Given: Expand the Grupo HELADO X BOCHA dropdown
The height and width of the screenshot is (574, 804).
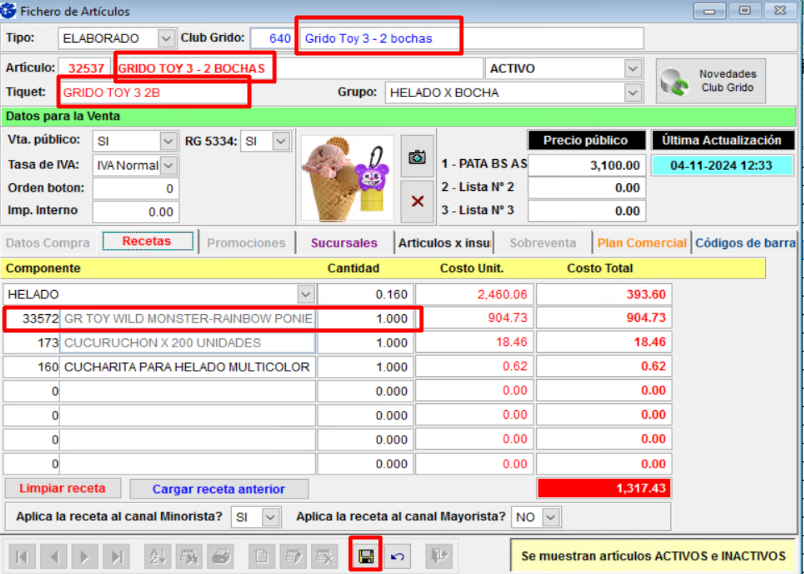Looking at the screenshot, I should [633, 93].
